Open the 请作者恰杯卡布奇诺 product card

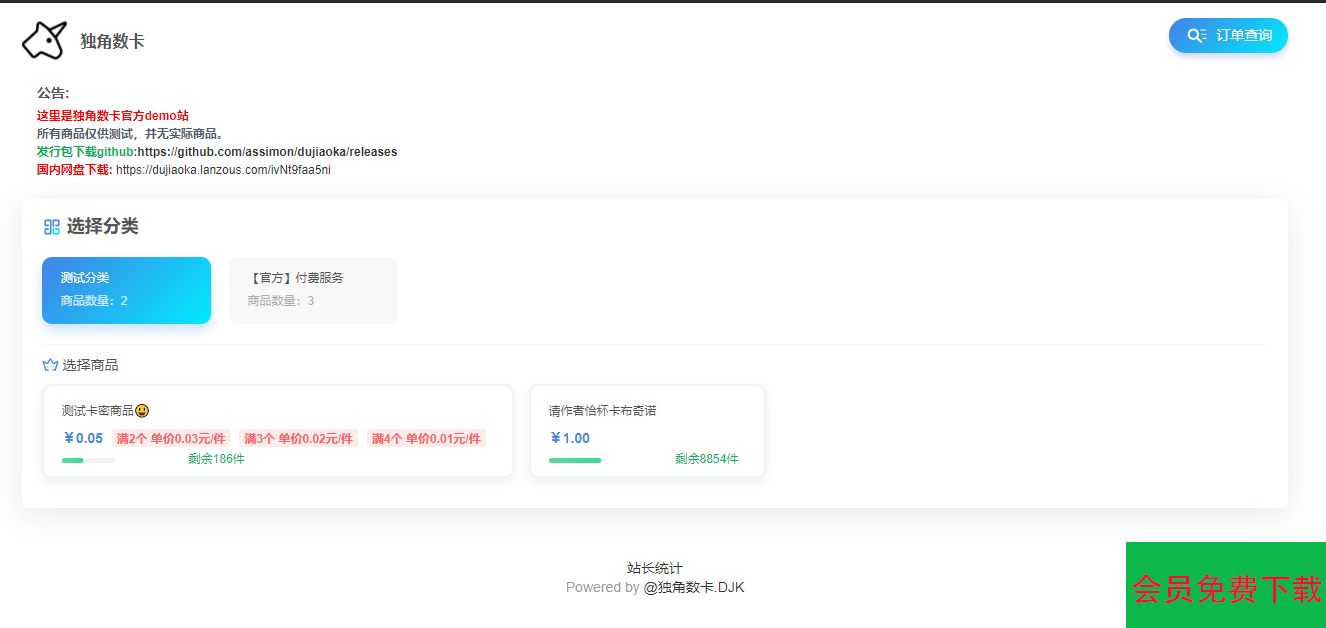click(x=647, y=431)
